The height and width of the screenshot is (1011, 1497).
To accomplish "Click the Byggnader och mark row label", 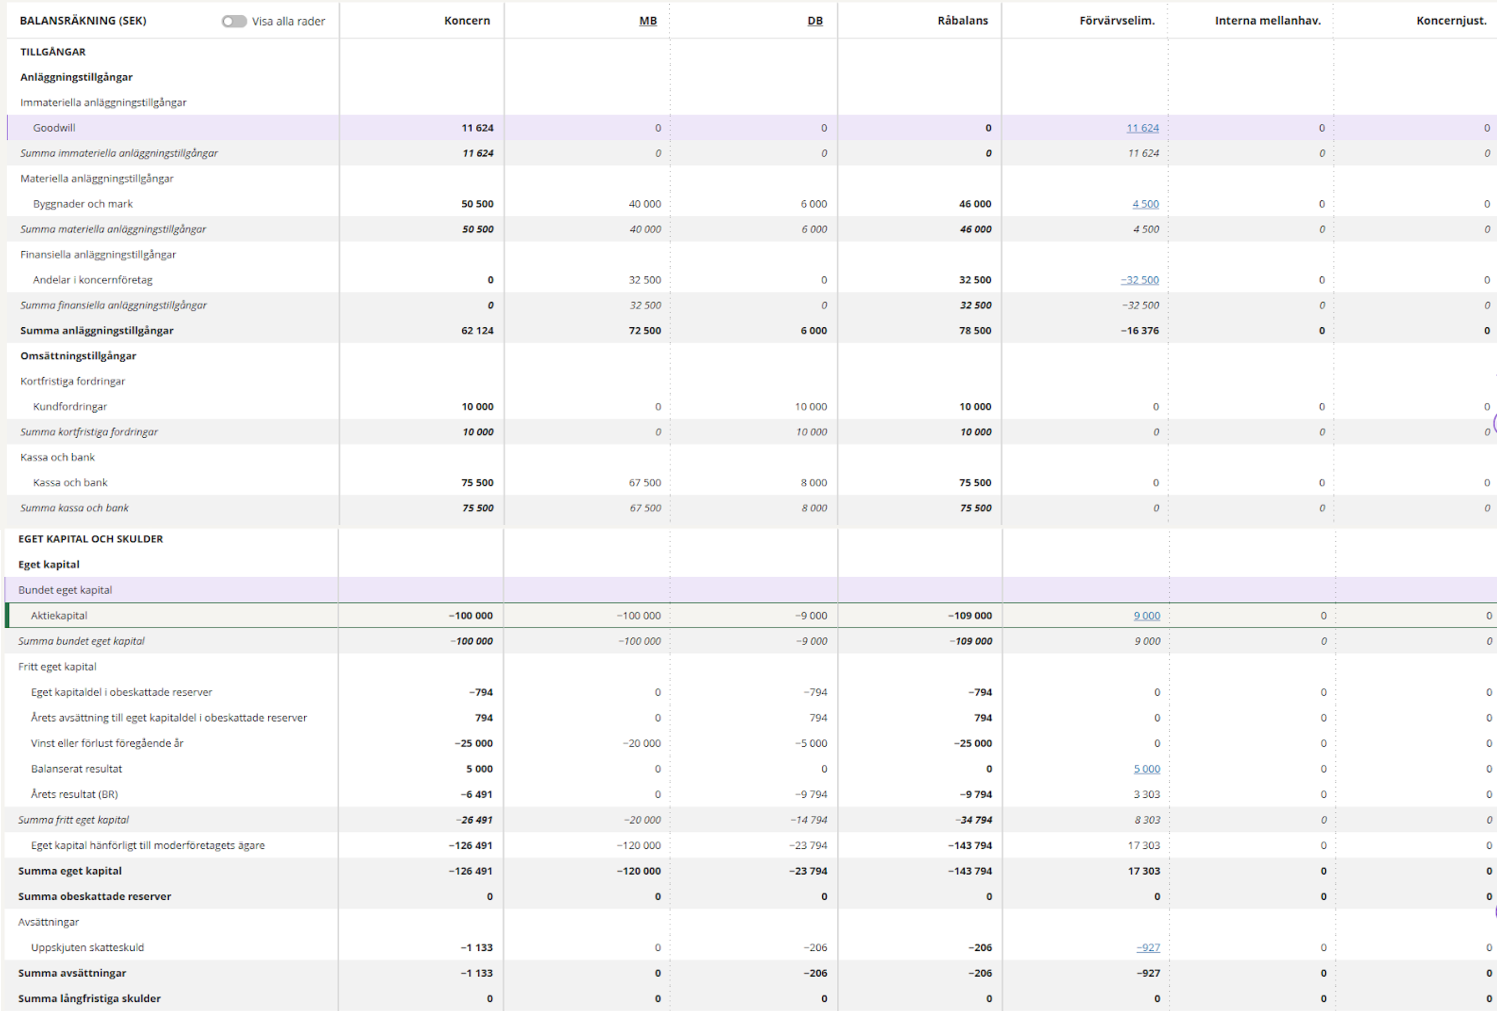I will 83,204.
